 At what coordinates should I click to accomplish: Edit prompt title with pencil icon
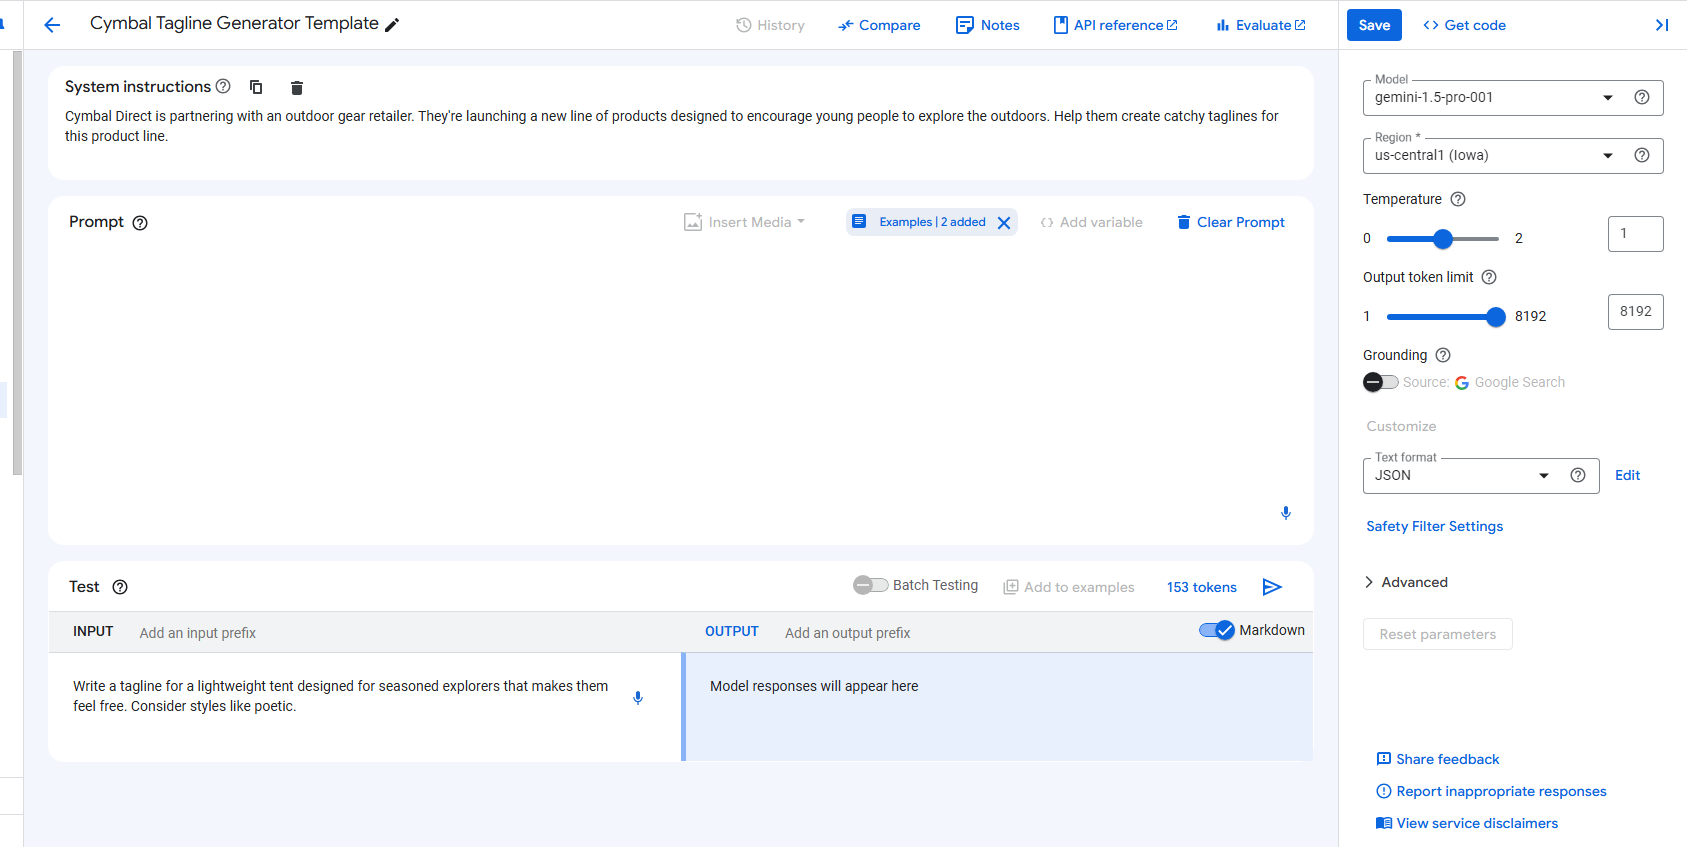click(x=392, y=25)
